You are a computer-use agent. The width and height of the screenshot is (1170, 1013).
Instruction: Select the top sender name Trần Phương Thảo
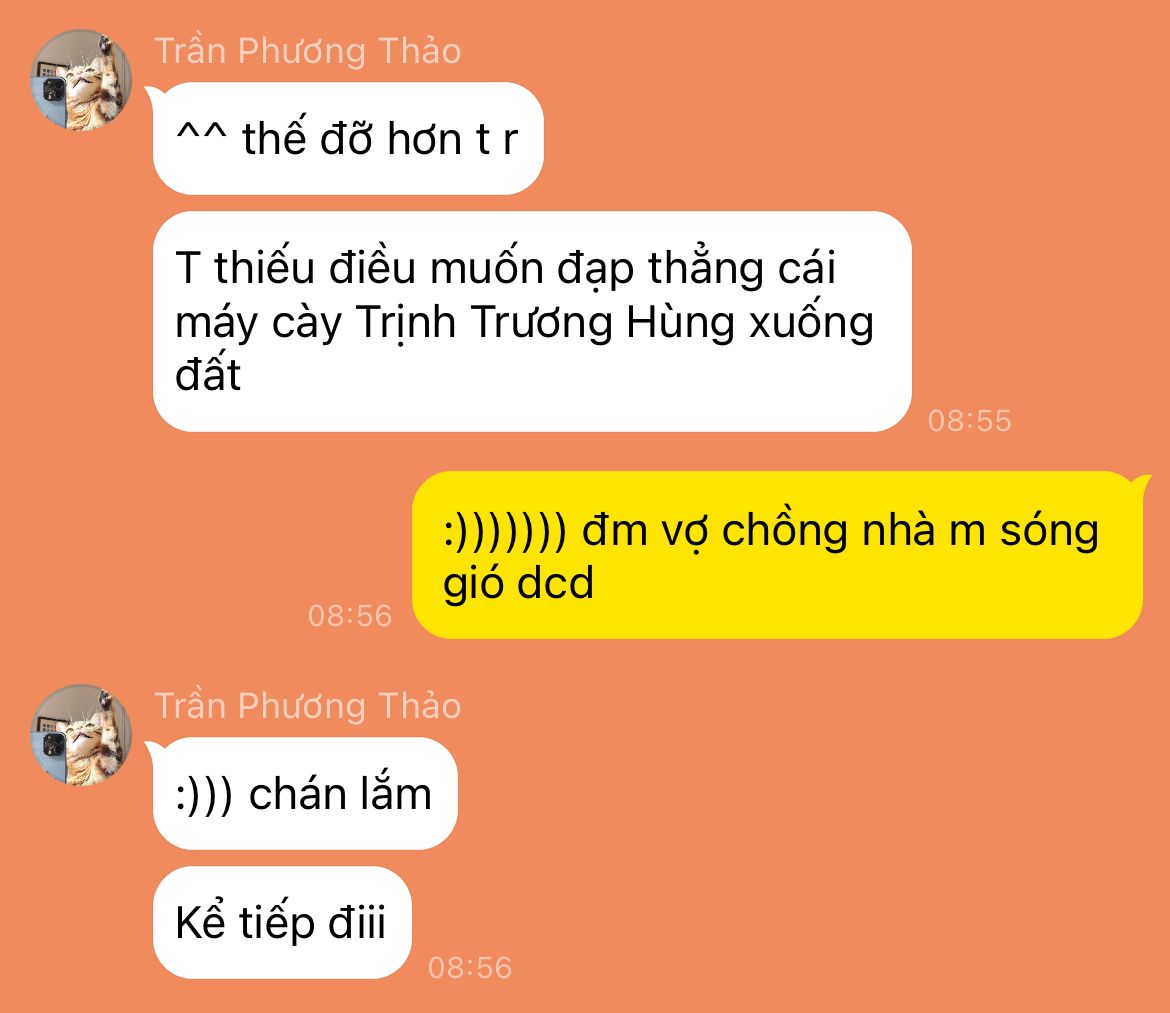[x=307, y=51]
